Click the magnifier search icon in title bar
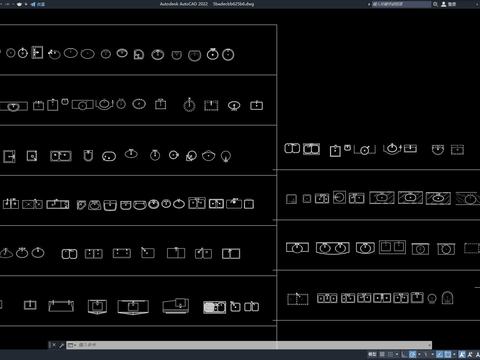The image size is (480, 360). (x=435, y=4)
